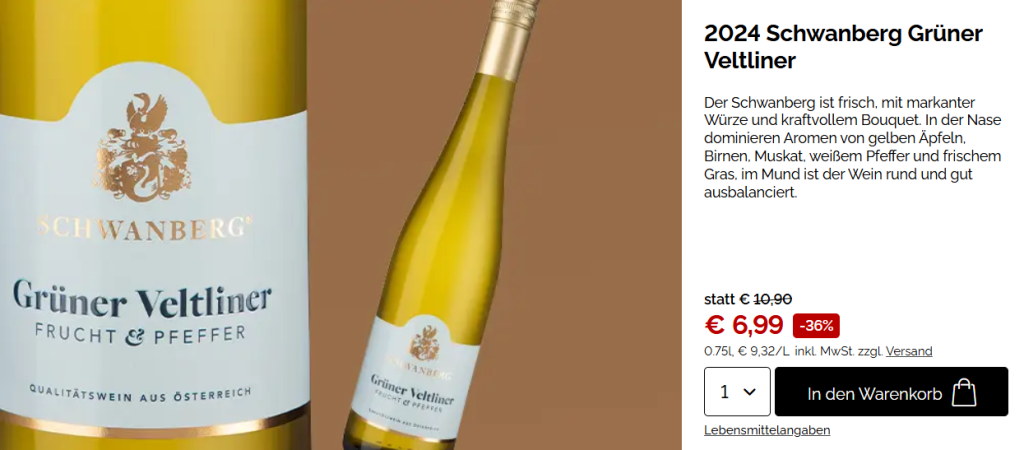Click the chevron arrow in quantity selector
Image resolution: width=1024 pixels, height=450 pixels.
(750, 392)
